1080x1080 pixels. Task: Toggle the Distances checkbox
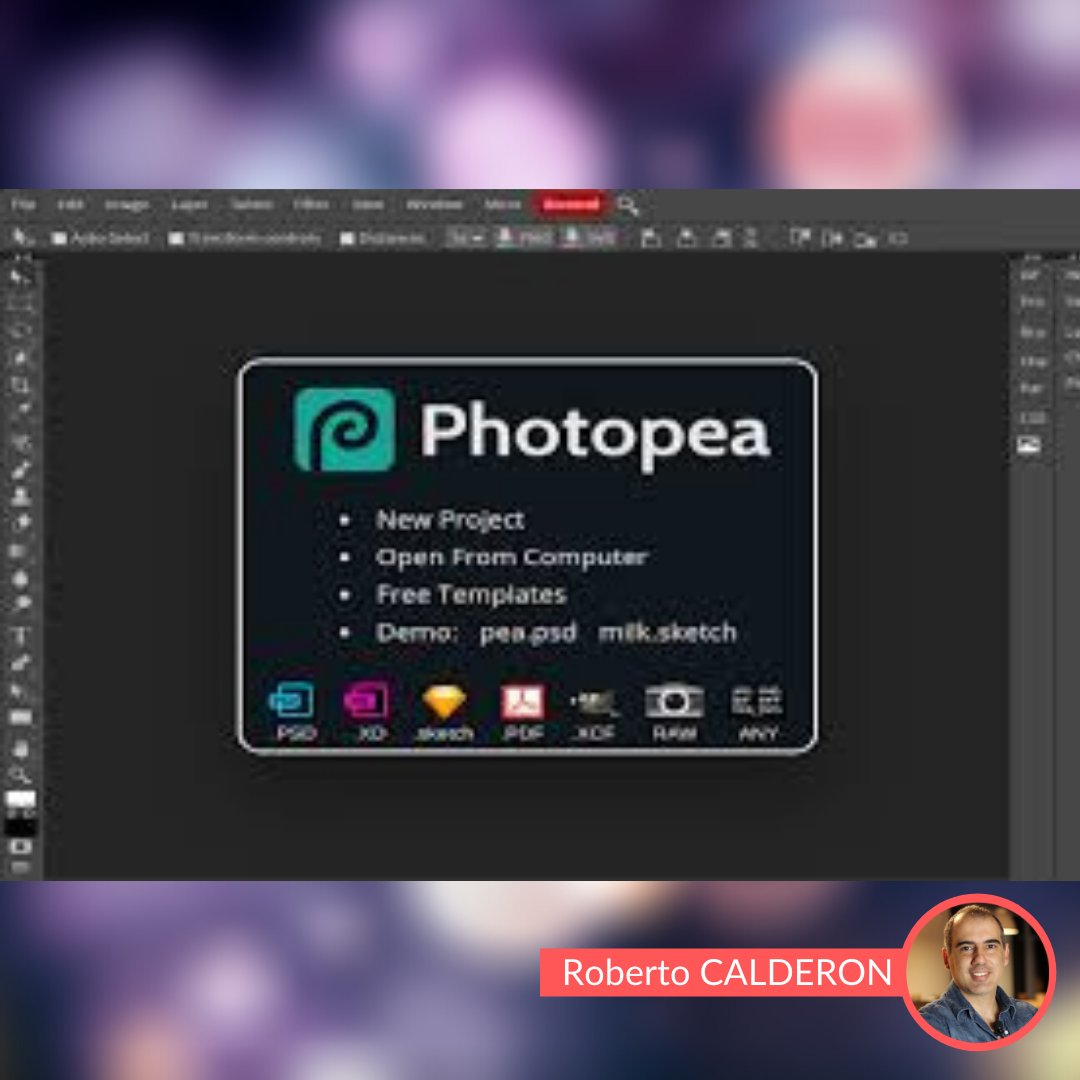point(347,238)
